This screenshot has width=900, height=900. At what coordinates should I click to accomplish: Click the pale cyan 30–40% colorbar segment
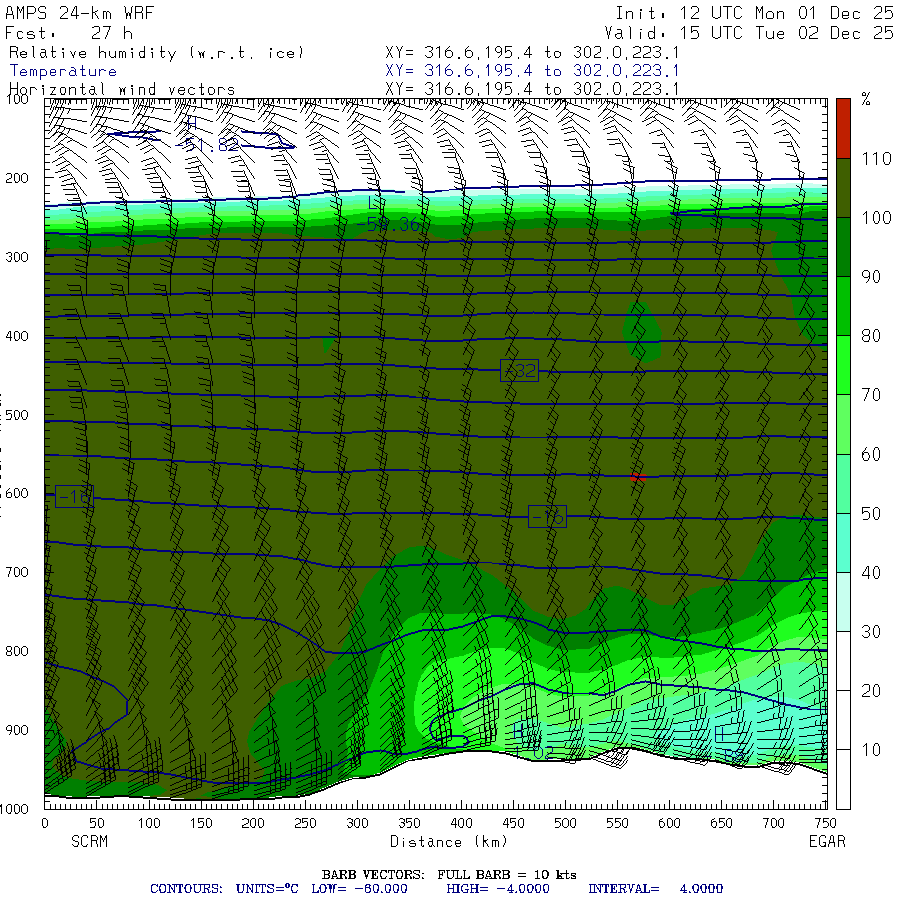click(843, 602)
